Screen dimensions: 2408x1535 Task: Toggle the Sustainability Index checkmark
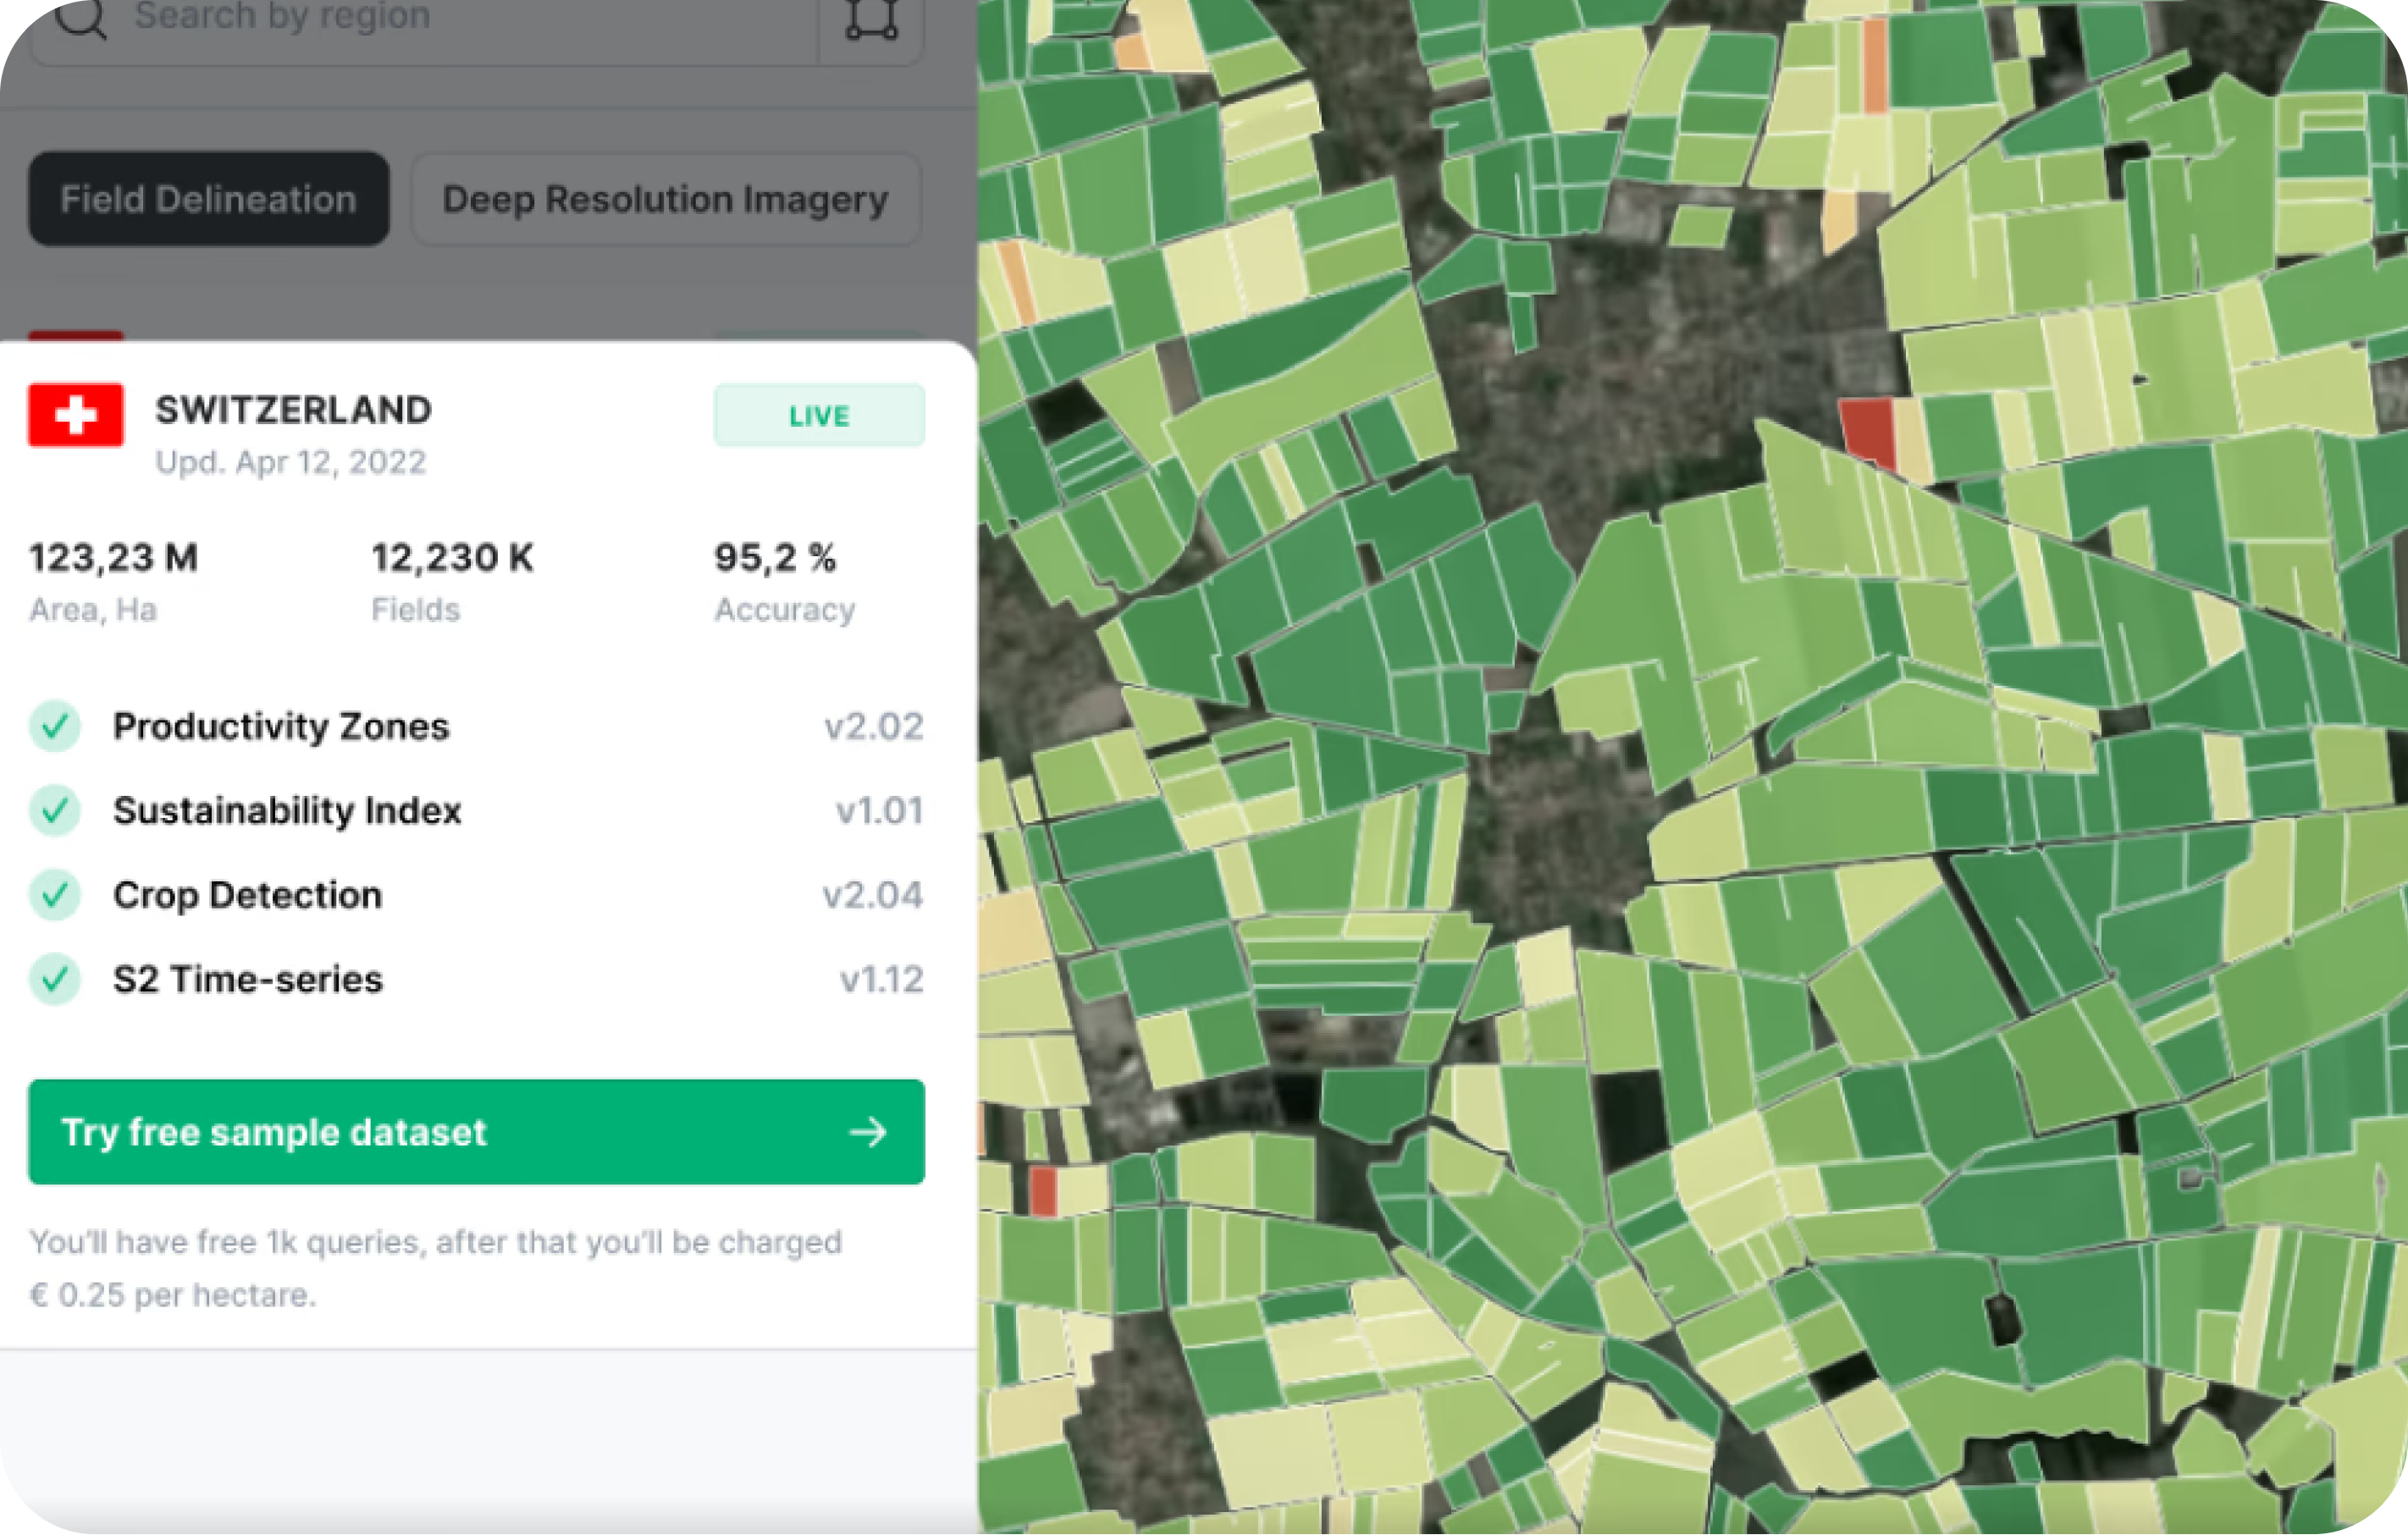coord(55,810)
